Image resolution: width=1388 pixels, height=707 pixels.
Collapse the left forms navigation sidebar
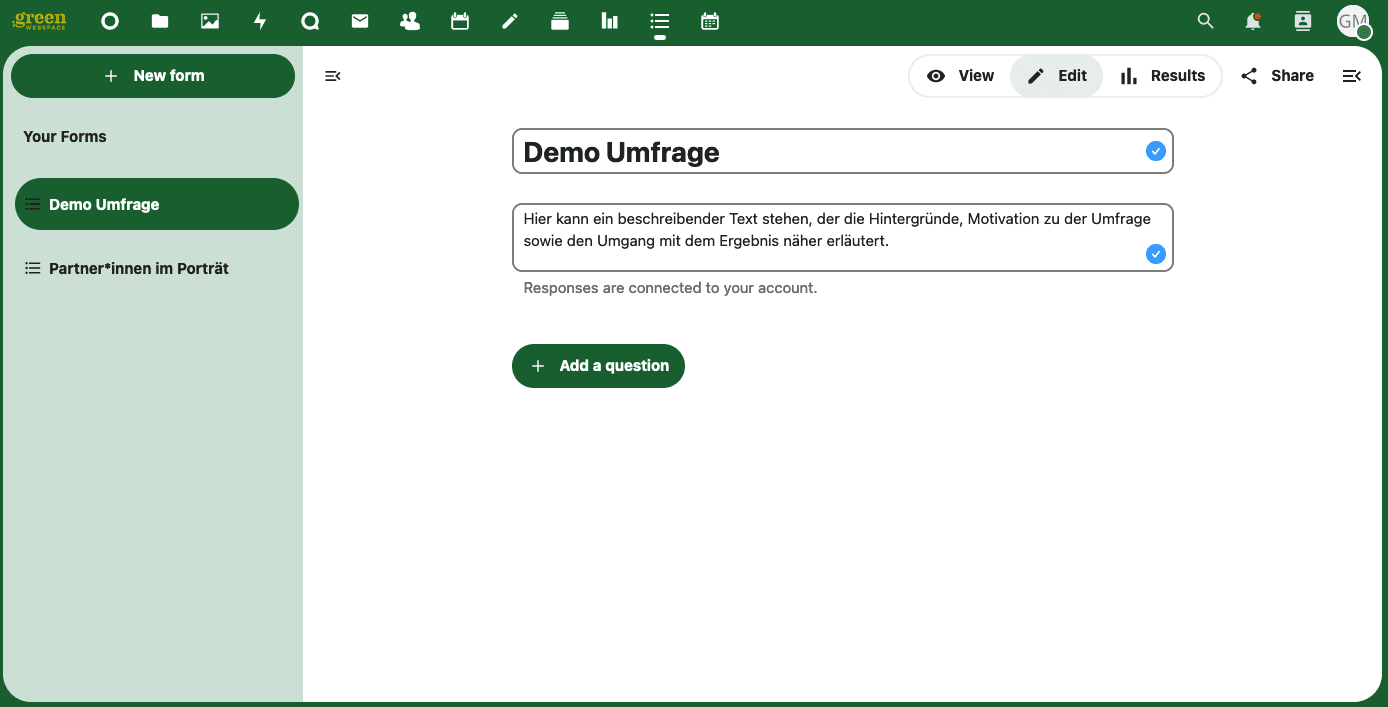[x=333, y=76]
